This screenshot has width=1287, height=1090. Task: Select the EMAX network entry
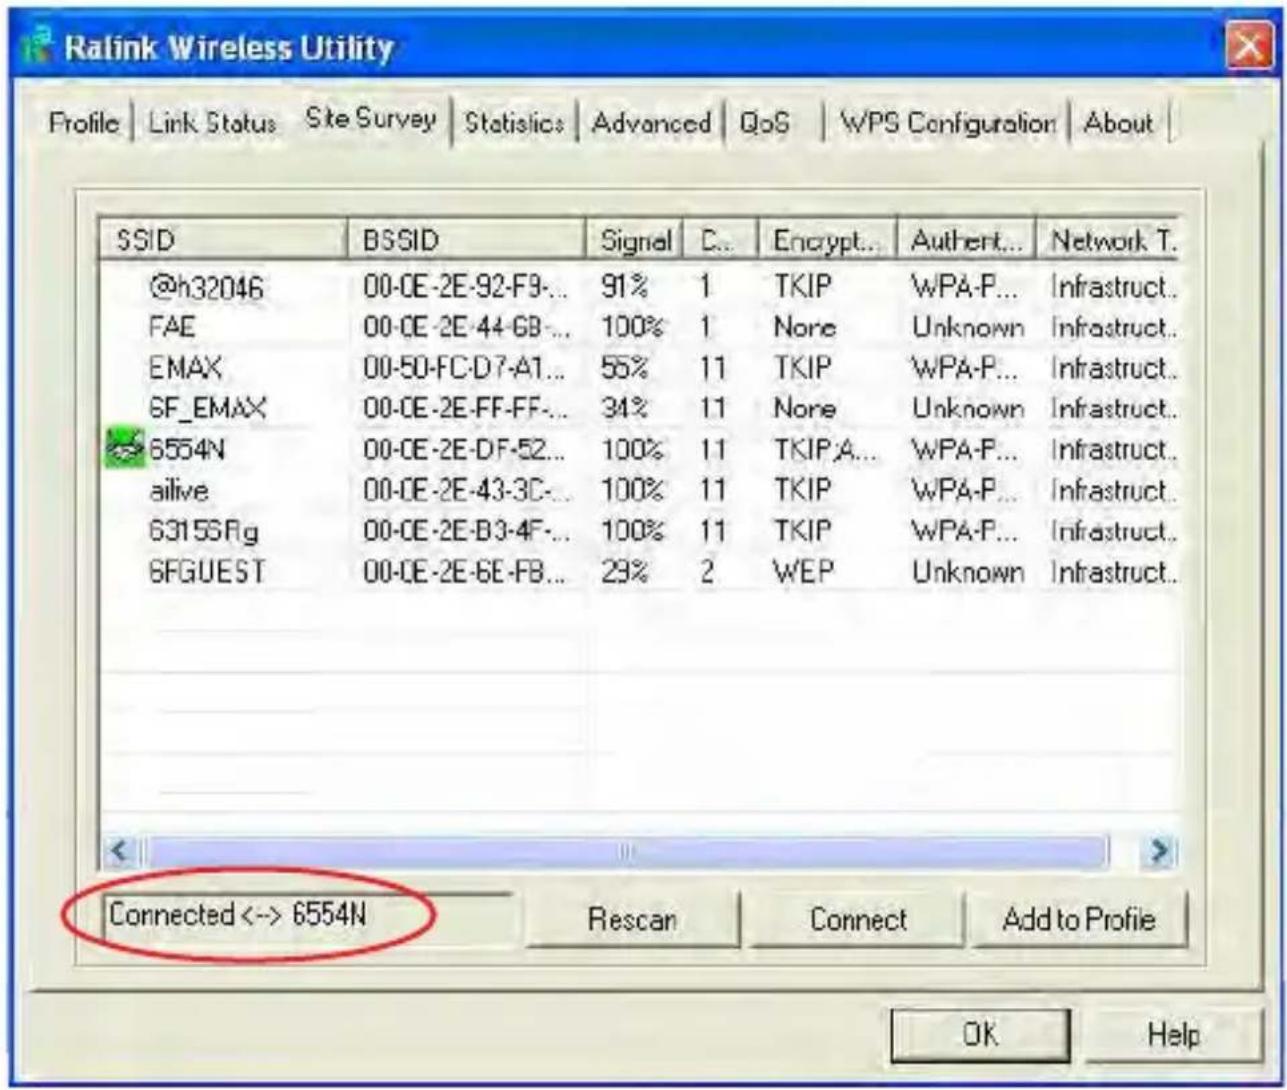click(x=638, y=369)
